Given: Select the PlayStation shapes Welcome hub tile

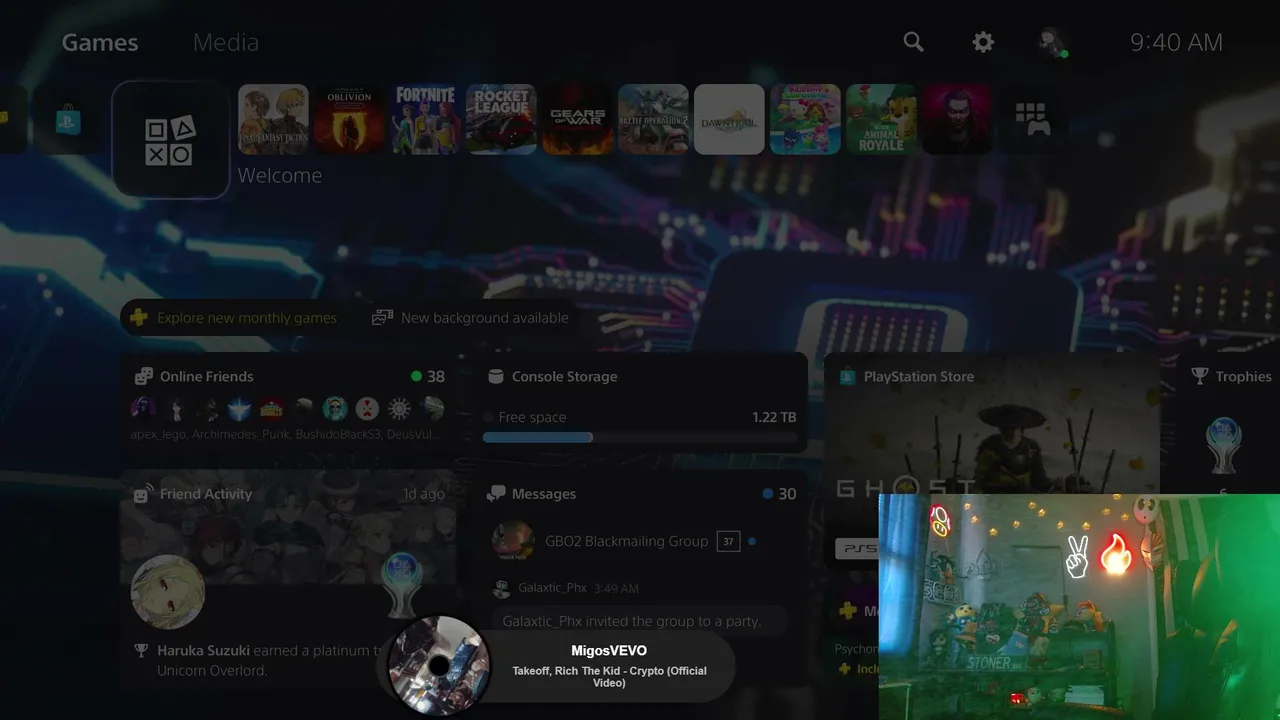Looking at the screenshot, I should (171, 140).
